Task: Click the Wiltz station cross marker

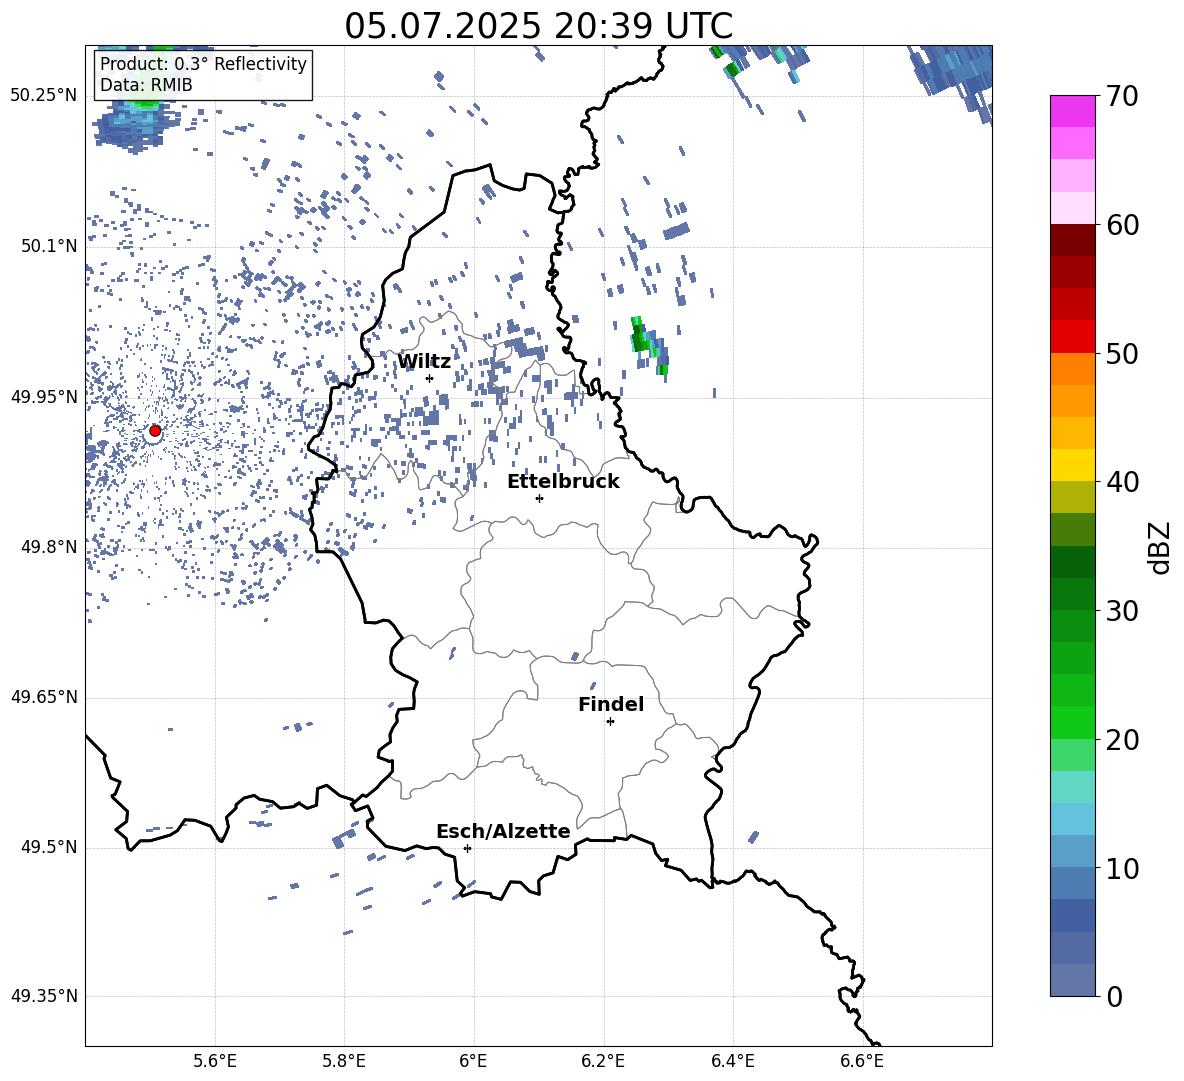Action: pyautogui.click(x=430, y=379)
